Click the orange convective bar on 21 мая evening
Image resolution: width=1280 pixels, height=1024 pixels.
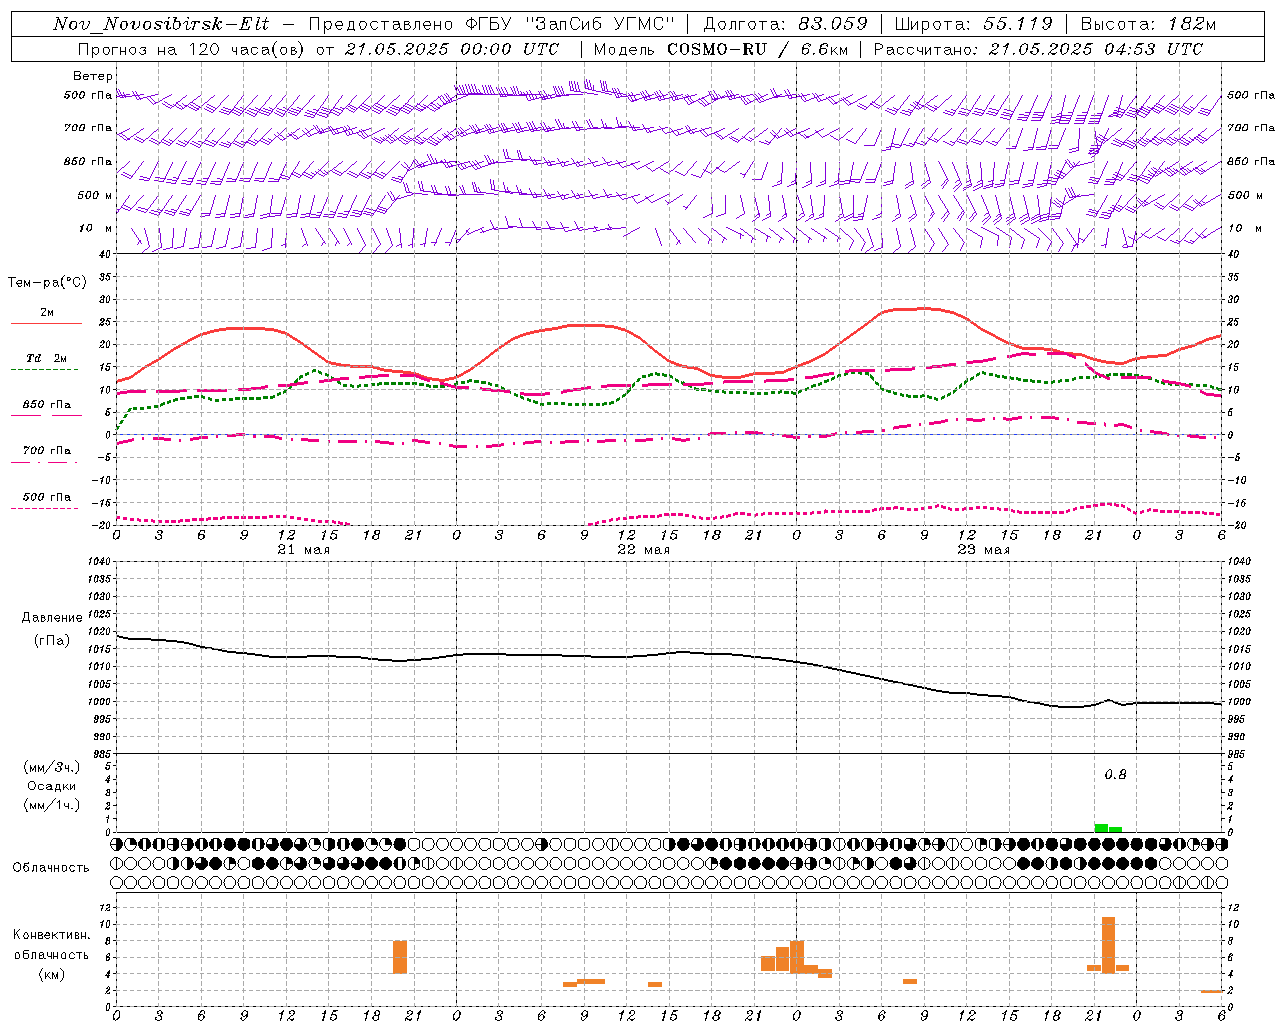coord(400,957)
